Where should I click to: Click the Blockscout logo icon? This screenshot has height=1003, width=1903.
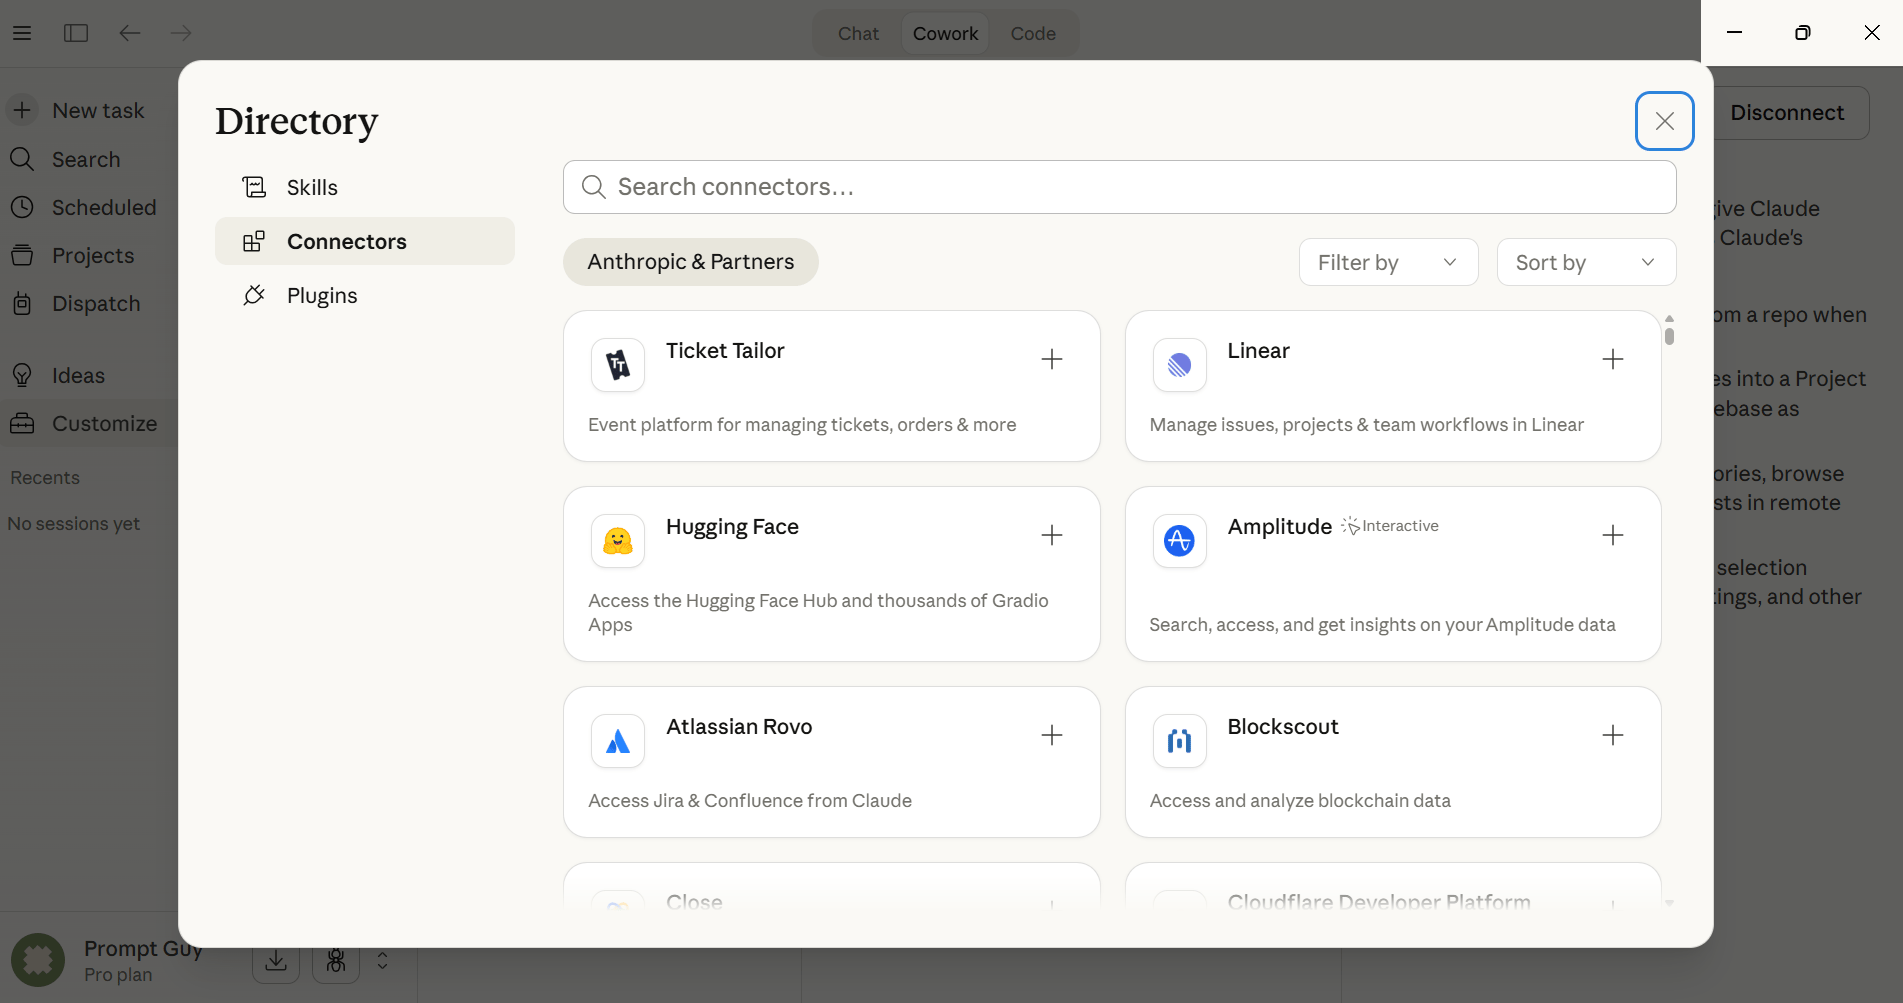point(1180,741)
